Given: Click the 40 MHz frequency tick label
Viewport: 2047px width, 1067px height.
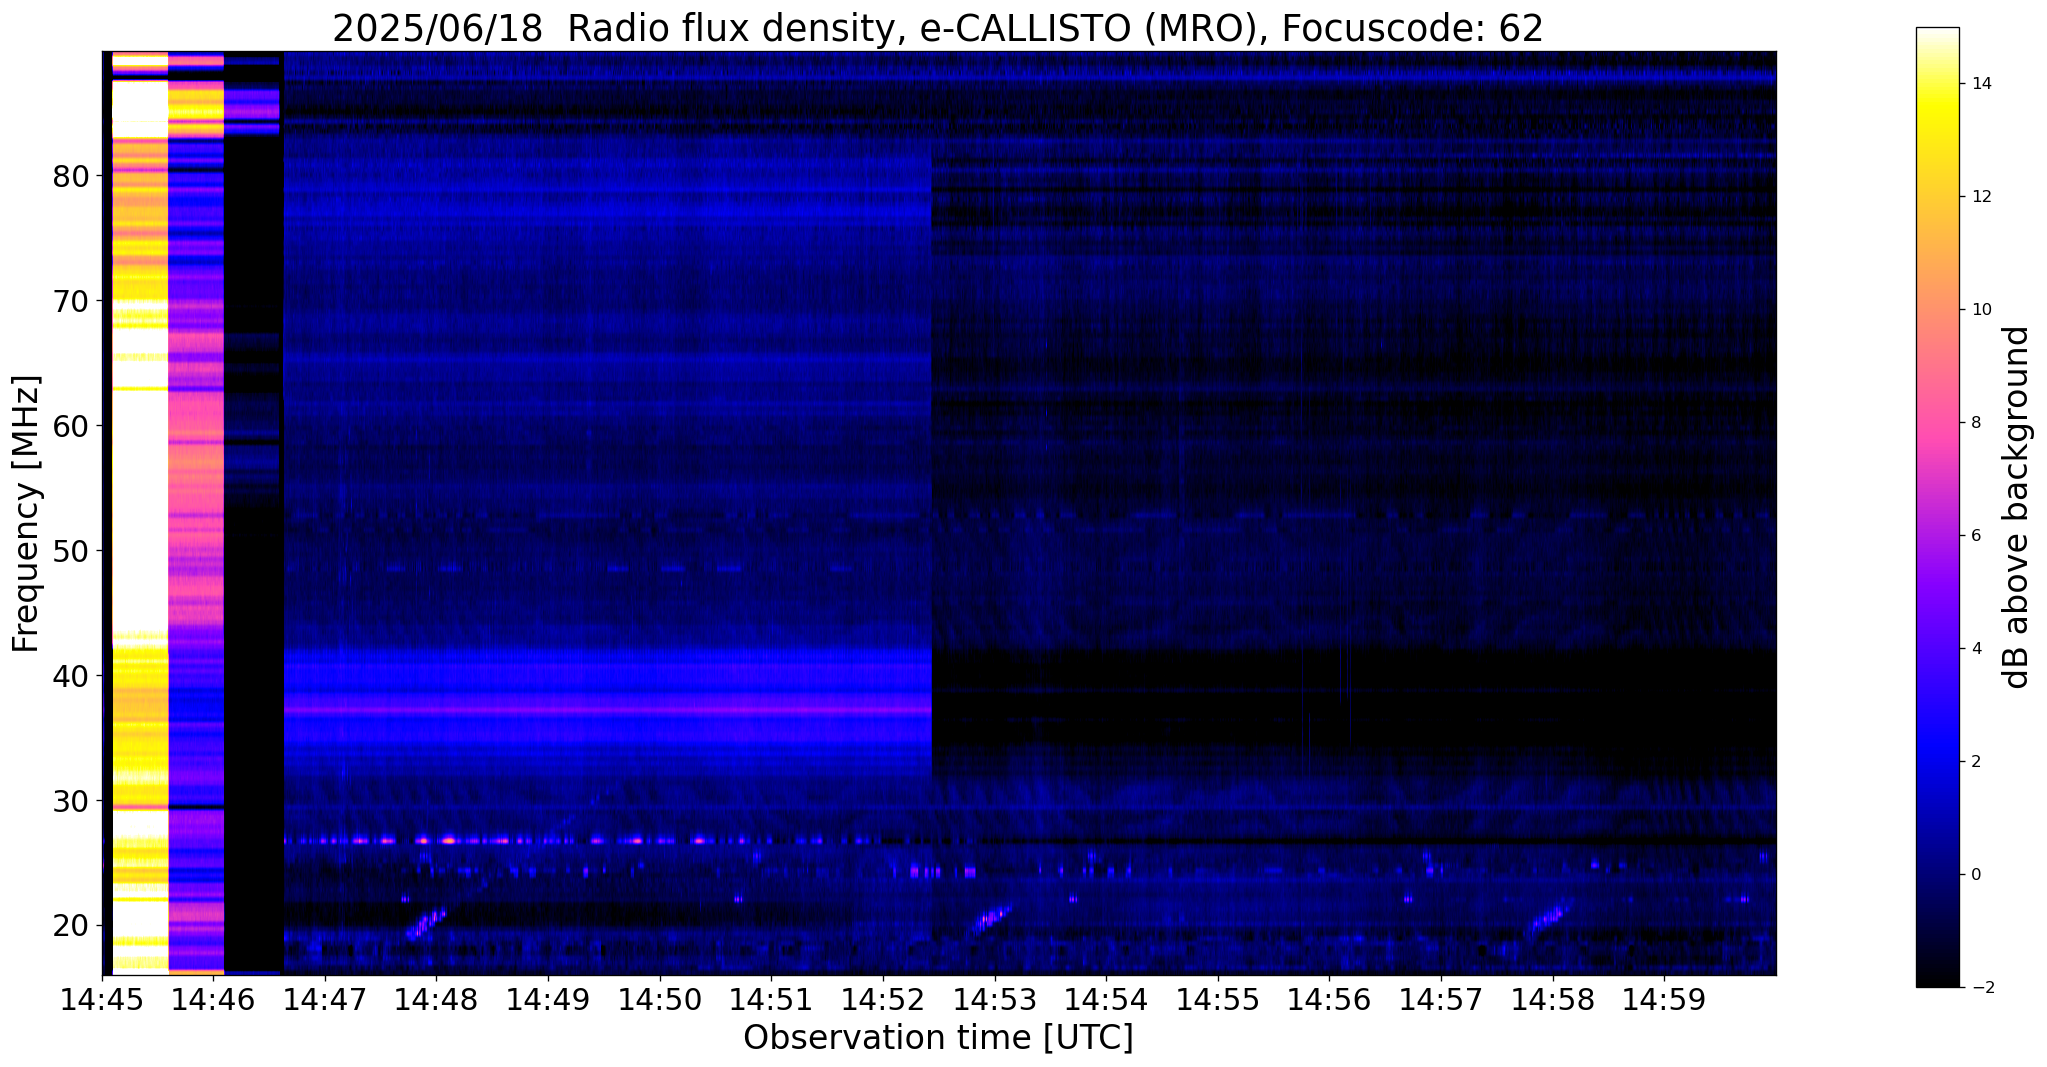Looking at the screenshot, I should pyautogui.click(x=71, y=677).
